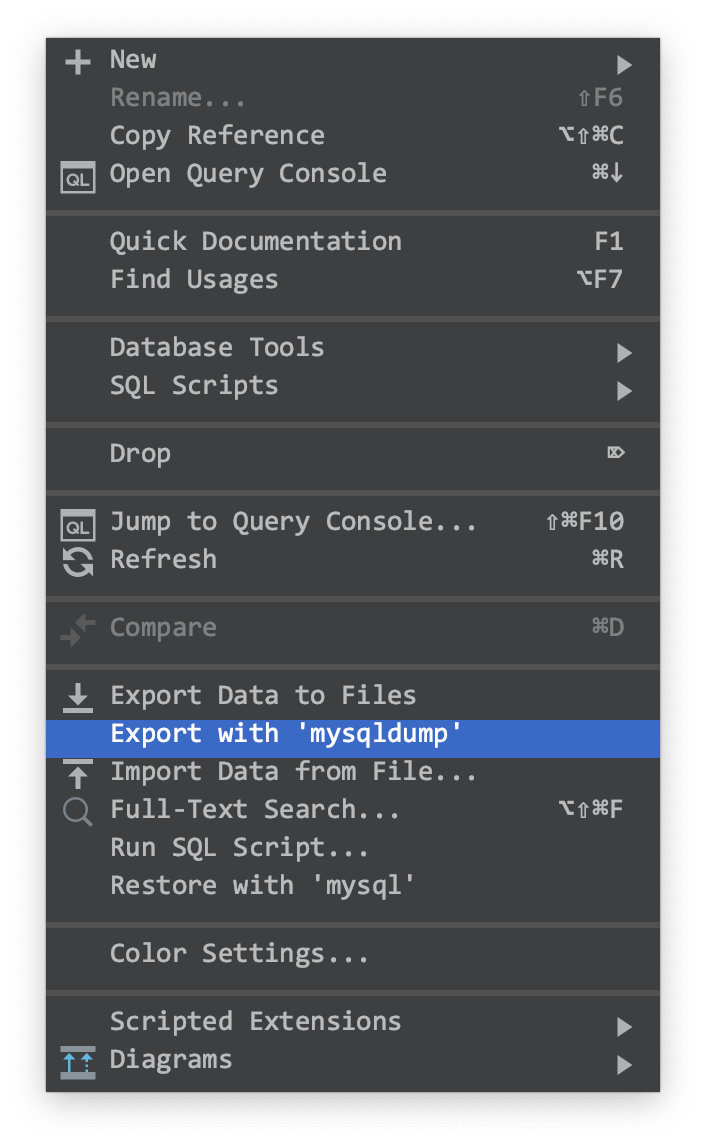
Task: Choose Drop from the context menu
Action: (140, 454)
